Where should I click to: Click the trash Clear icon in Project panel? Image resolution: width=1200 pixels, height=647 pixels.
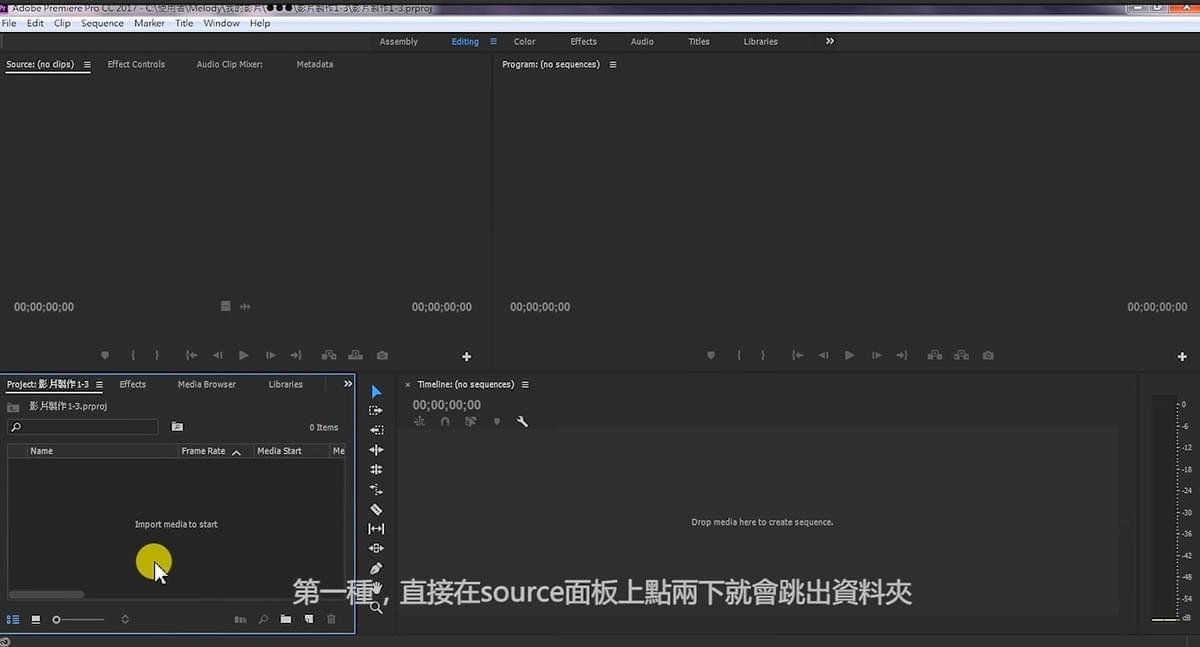332,620
